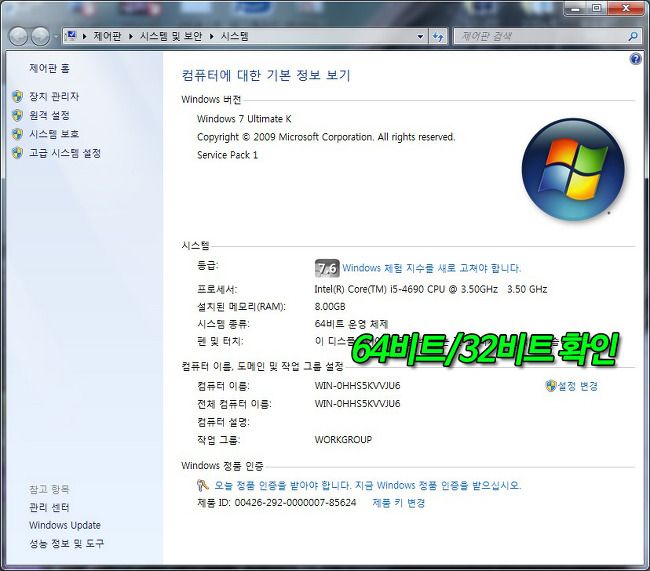Viewport: 650px width, 571px height.
Task: Click the shield icon beside 설정 변경
Action: pos(551,386)
